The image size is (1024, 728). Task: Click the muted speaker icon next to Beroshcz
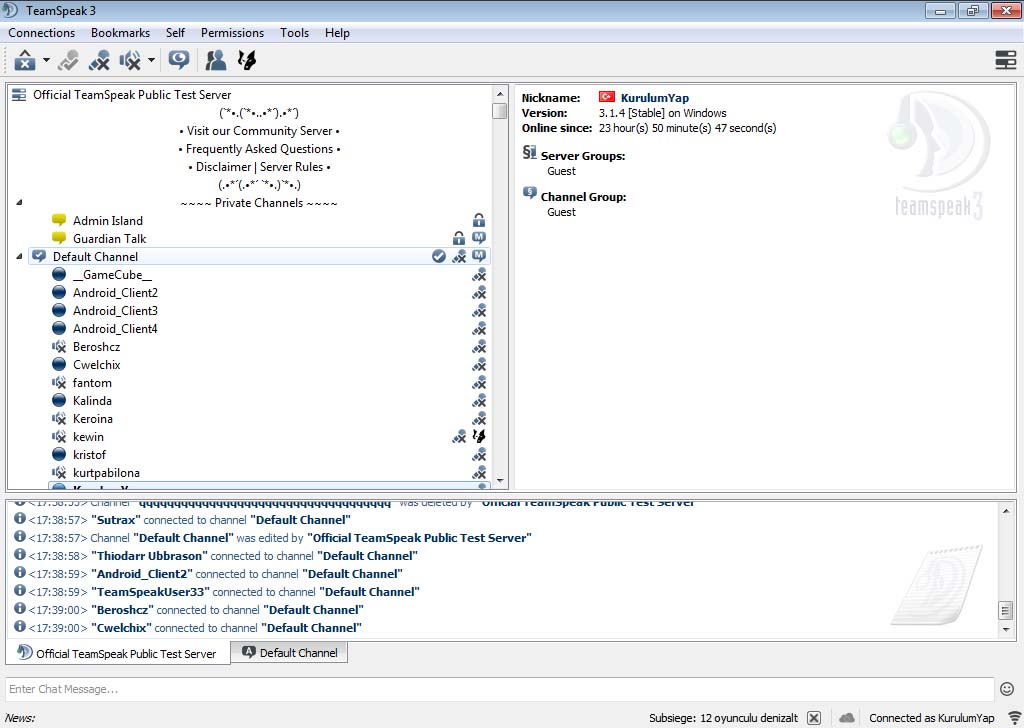tap(59, 346)
